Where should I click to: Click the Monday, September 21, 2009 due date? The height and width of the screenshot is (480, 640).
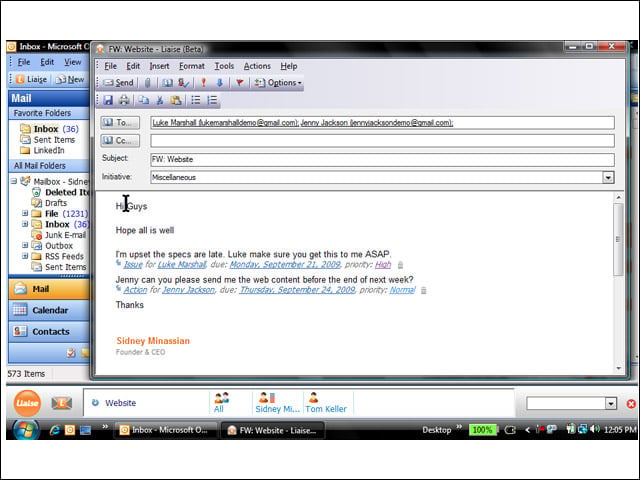coord(285,265)
